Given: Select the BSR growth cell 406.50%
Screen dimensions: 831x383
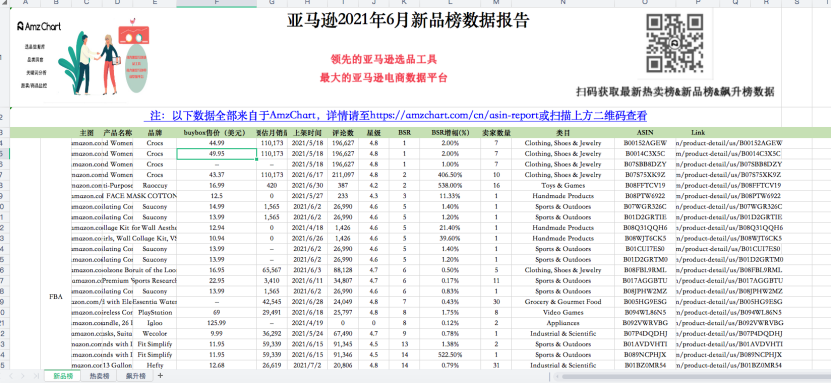Looking at the screenshot, I should [x=449, y=175].
